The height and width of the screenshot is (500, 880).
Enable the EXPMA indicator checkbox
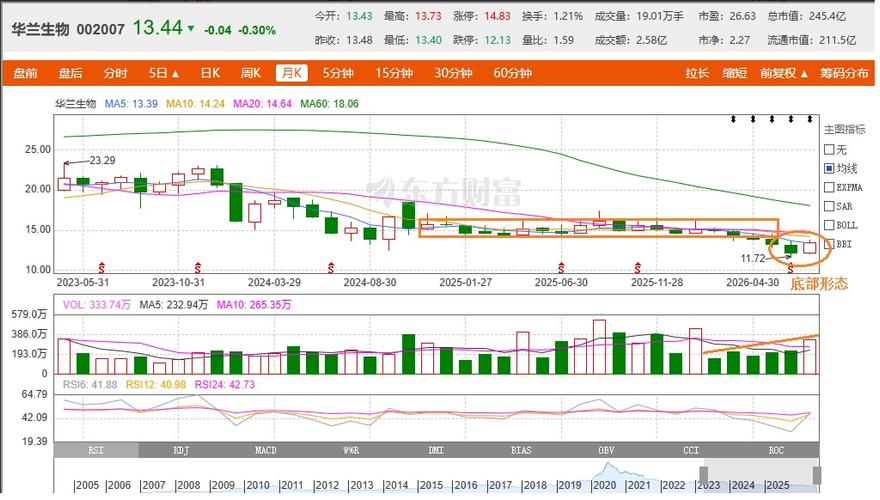tap(829, 187)
